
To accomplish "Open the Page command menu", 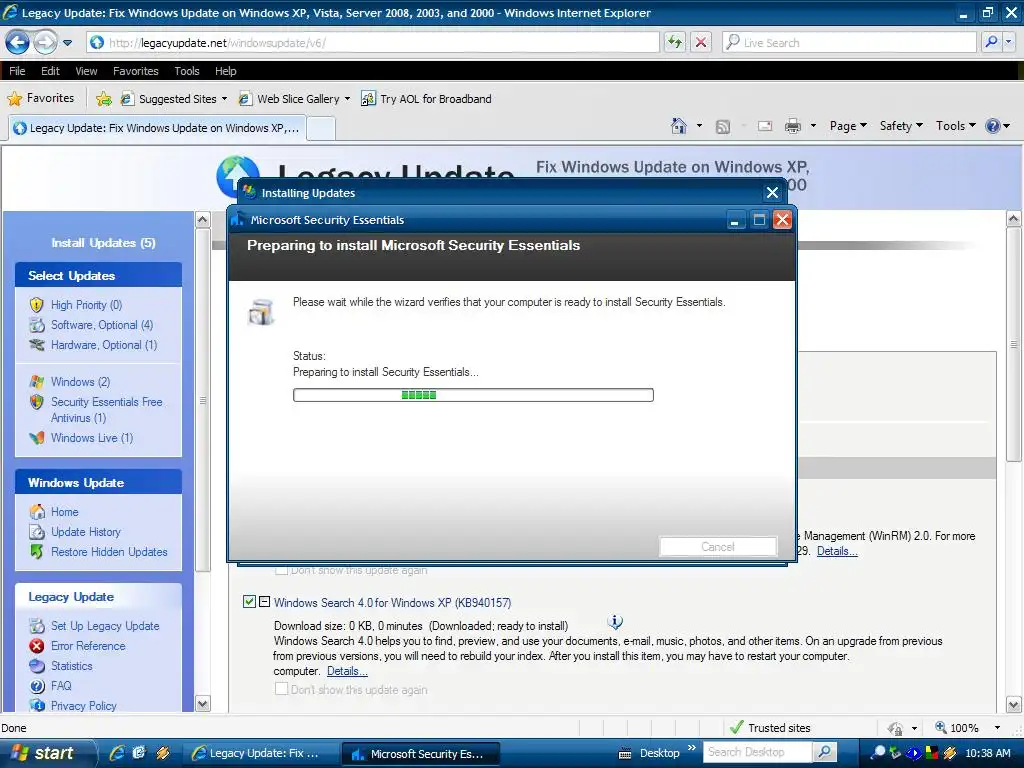I will (848, 126).
